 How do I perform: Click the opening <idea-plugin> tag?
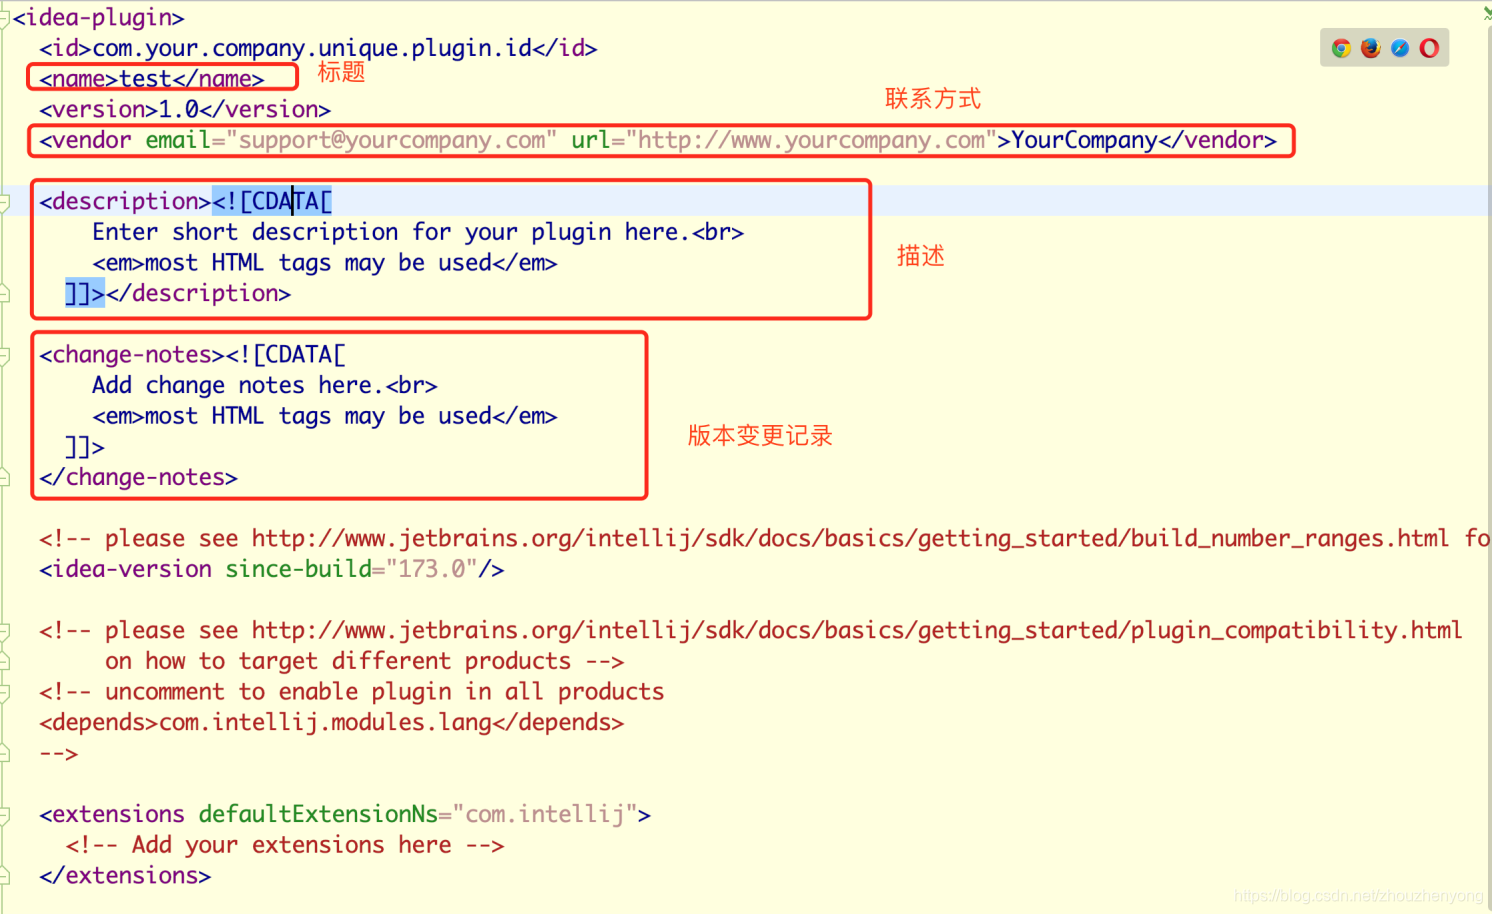tap(98, 18)
